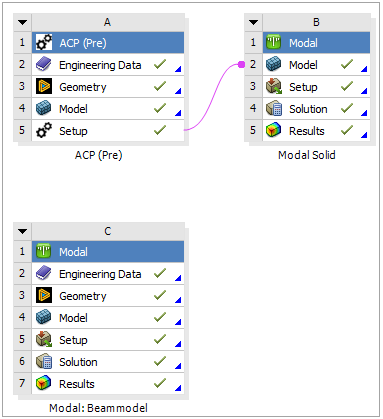The width and height of the screenshot is (383, 419).
Task: Click the Geometry icon in Beammodel system
Action: [44, 295]
